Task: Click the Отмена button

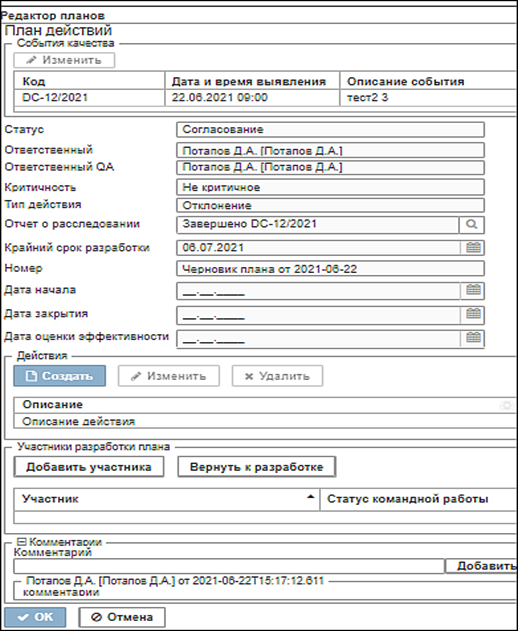Action: (x=122, y=617)
